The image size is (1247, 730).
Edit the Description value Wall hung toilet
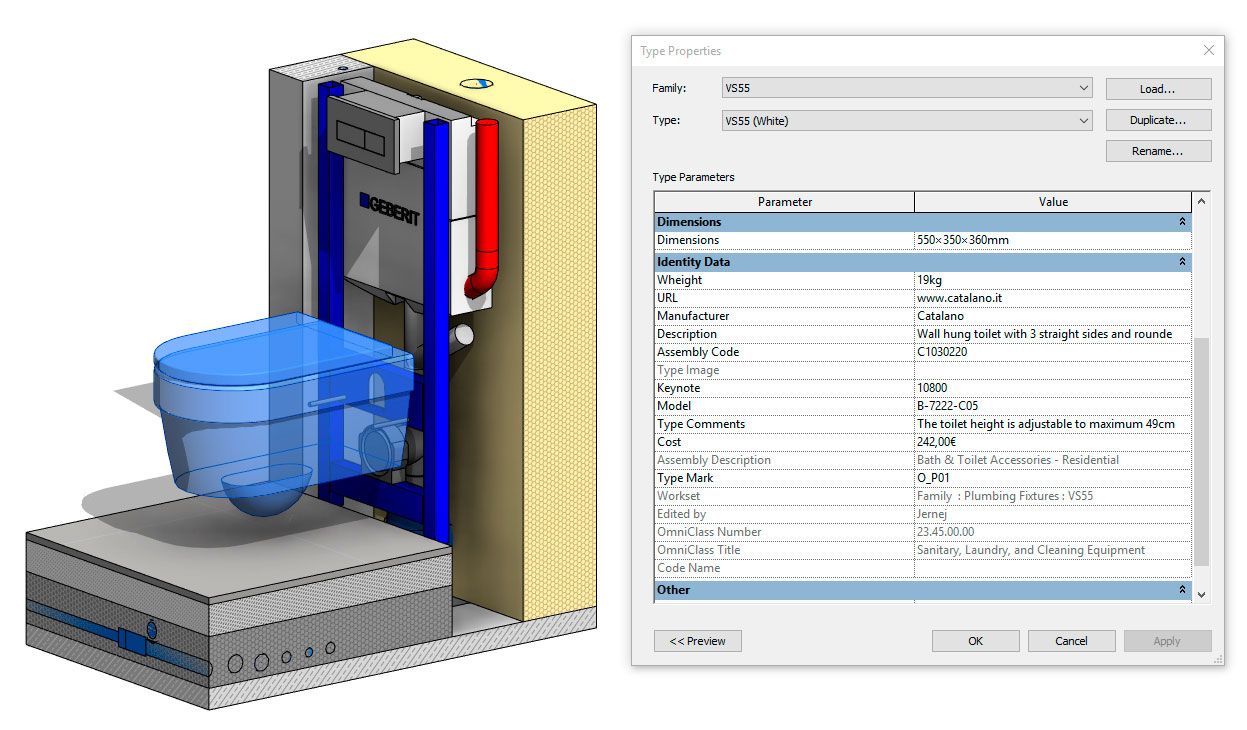1053,334
